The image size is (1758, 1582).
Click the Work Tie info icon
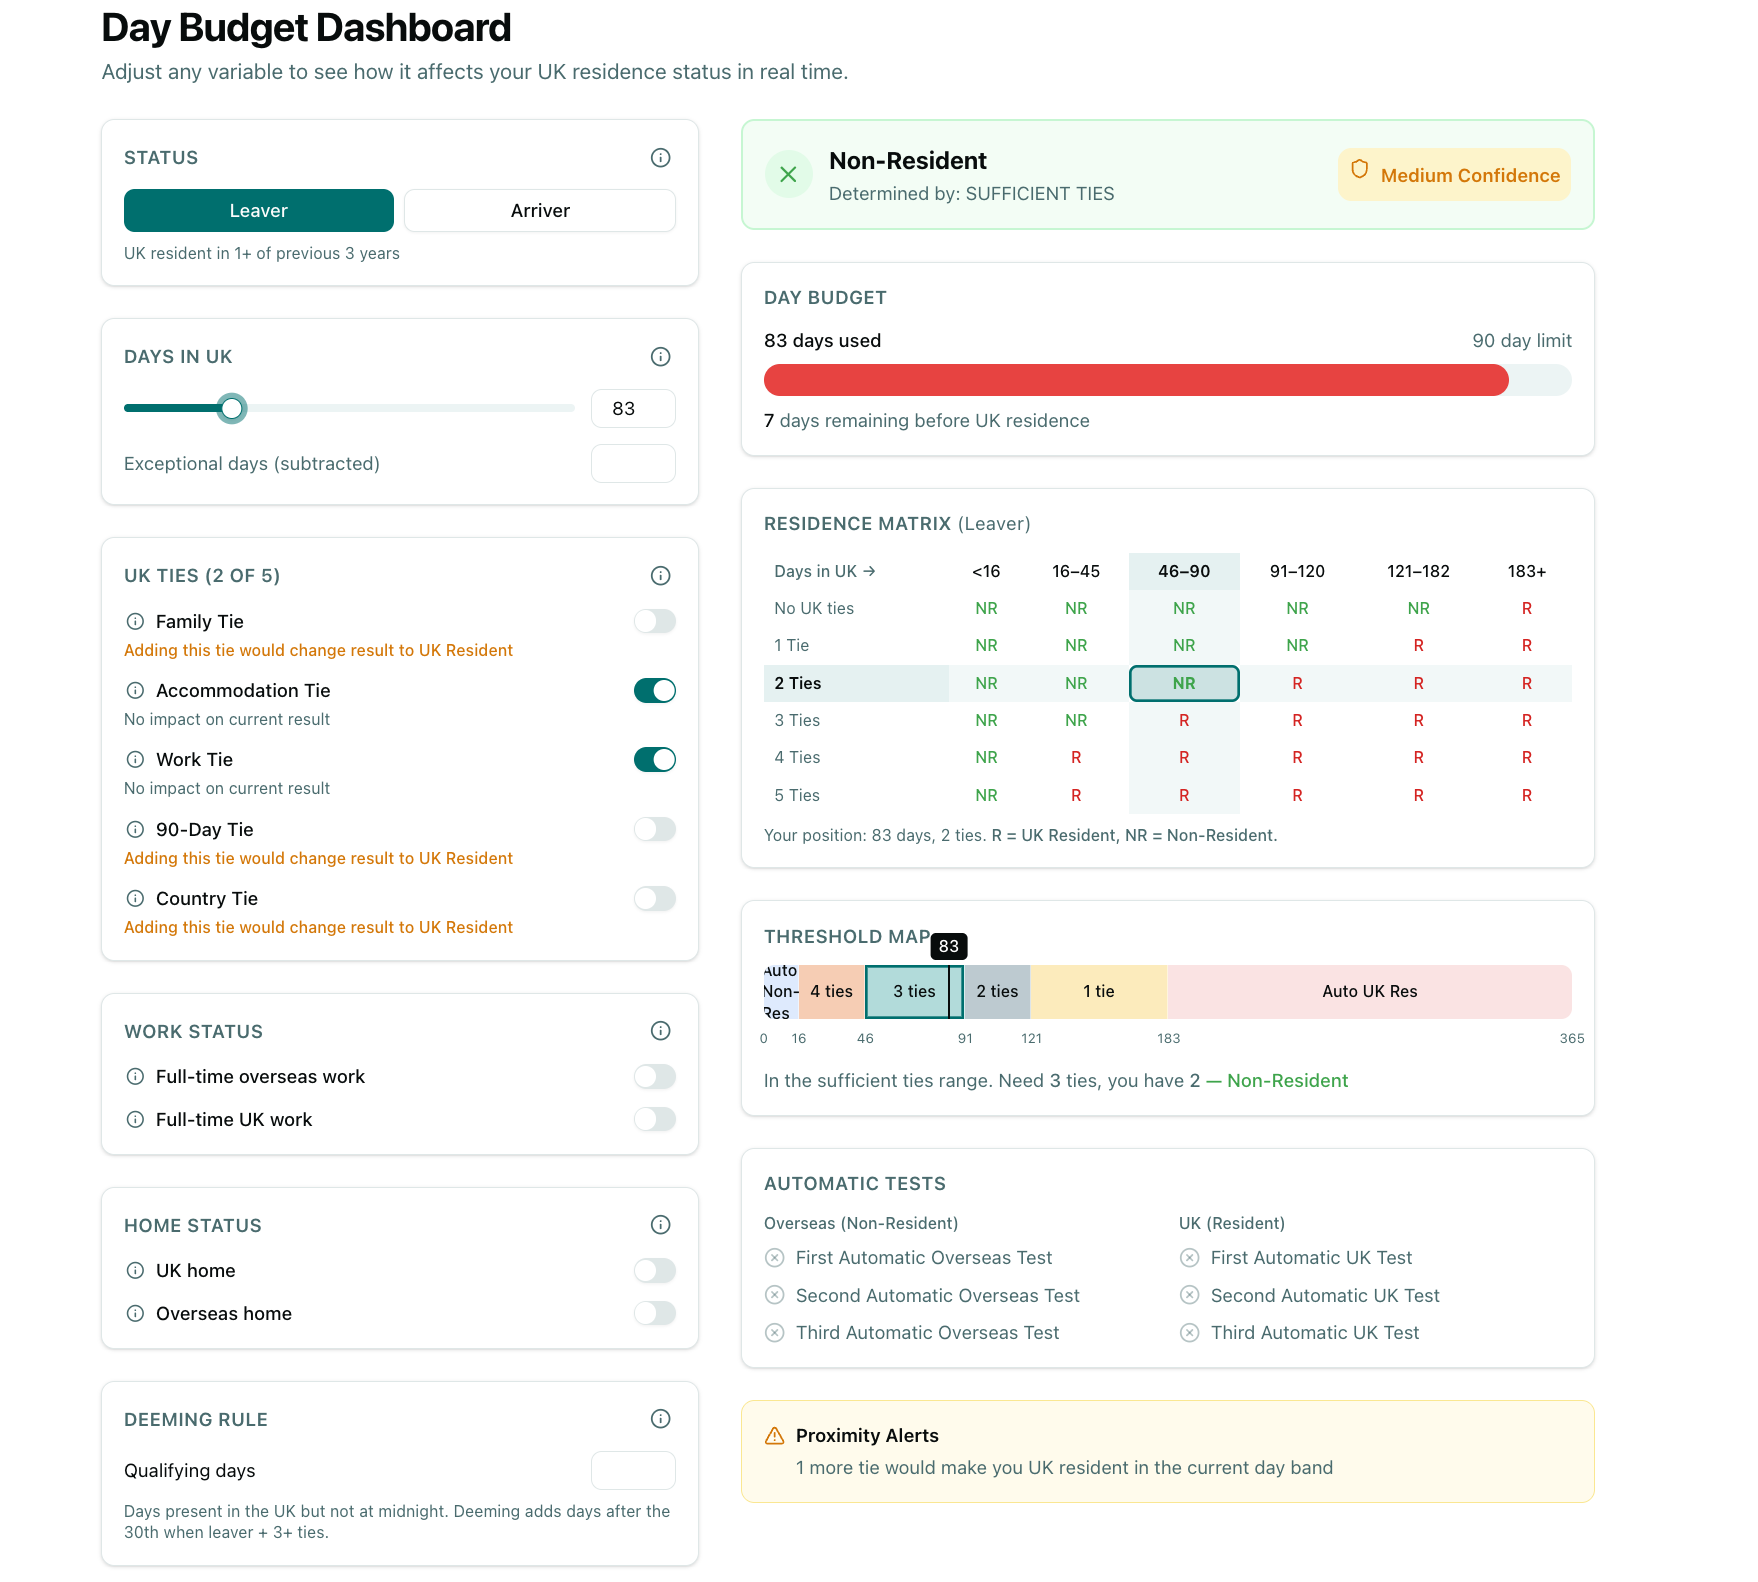coord(136,759)
